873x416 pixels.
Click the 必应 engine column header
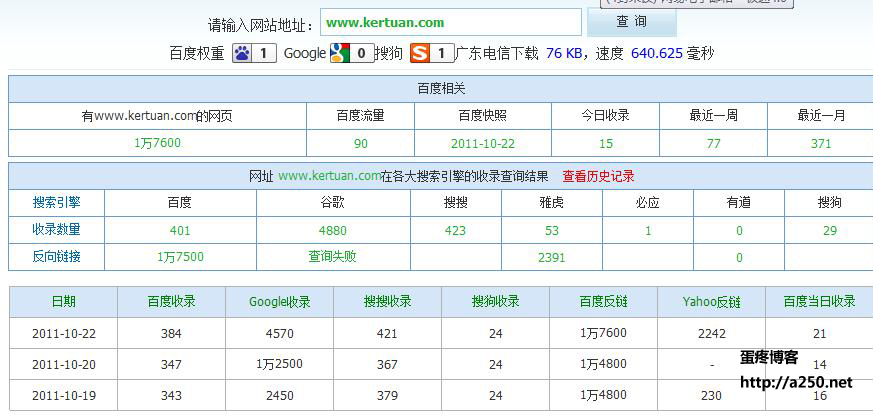coord(648,203)
